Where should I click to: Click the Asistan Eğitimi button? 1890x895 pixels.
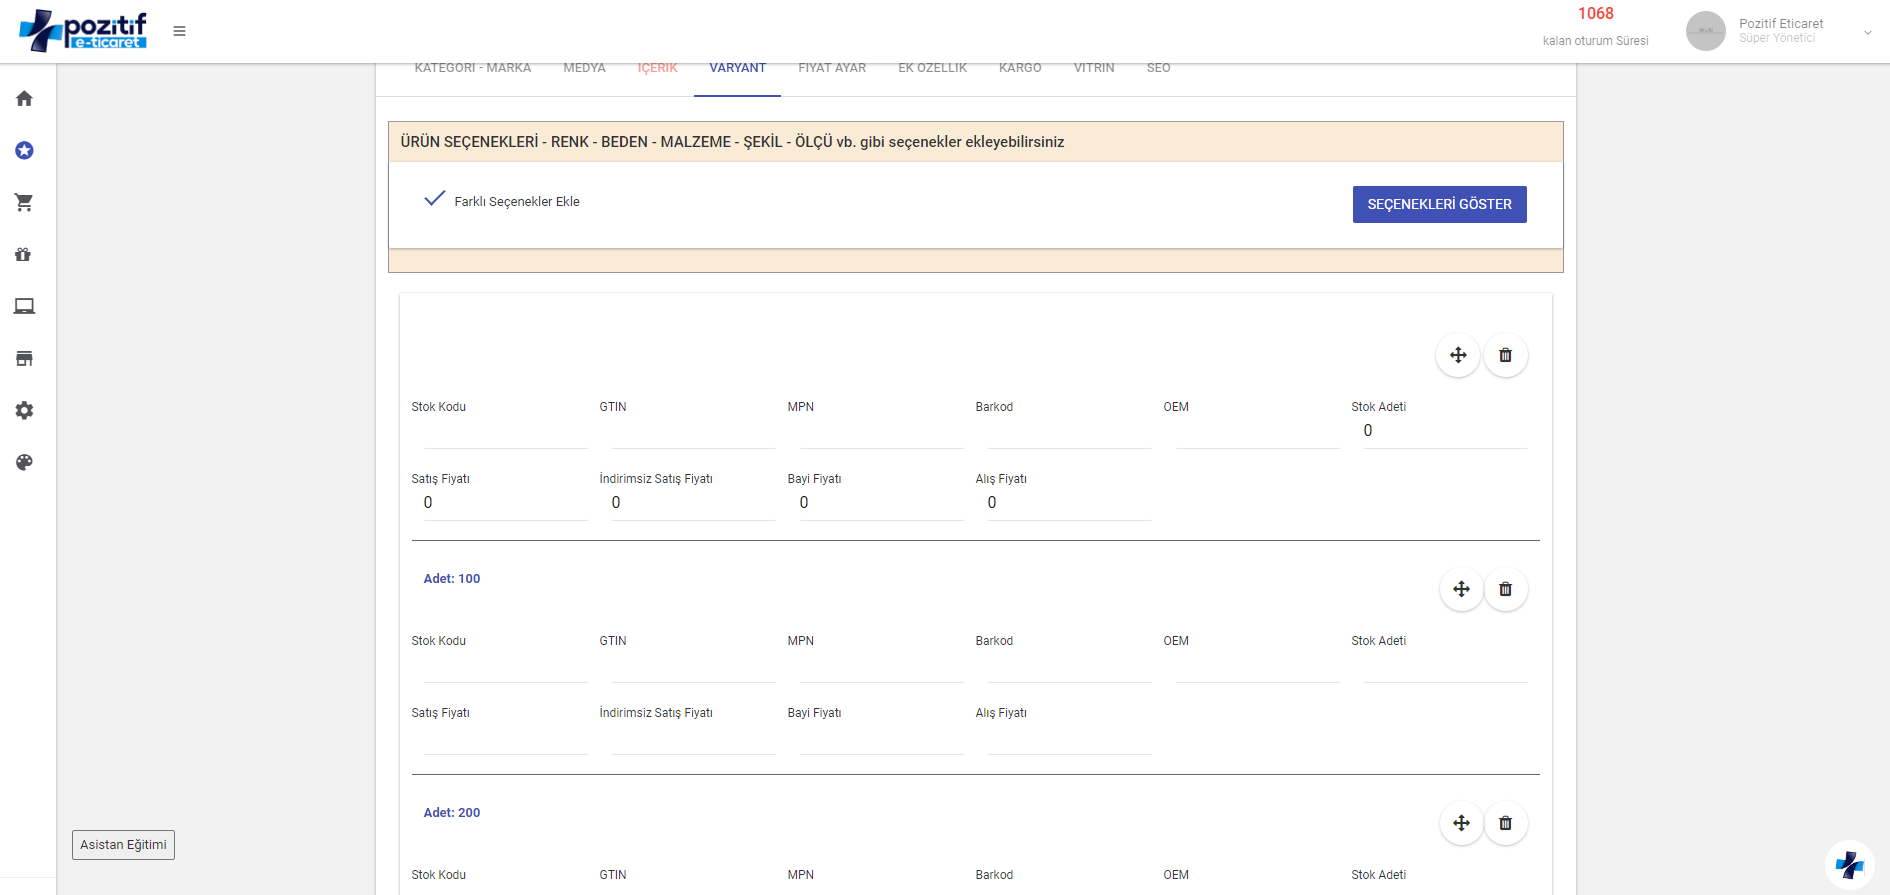123,845
